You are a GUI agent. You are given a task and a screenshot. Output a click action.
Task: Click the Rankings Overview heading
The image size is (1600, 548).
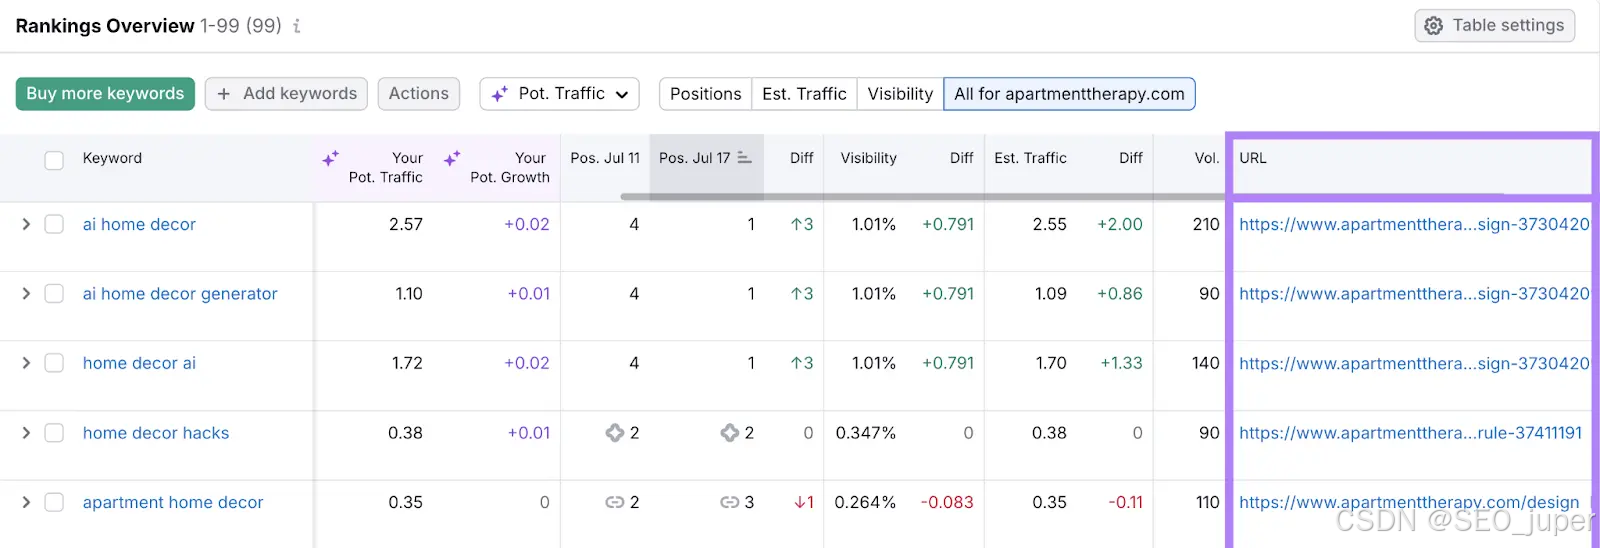click(105, 26)
